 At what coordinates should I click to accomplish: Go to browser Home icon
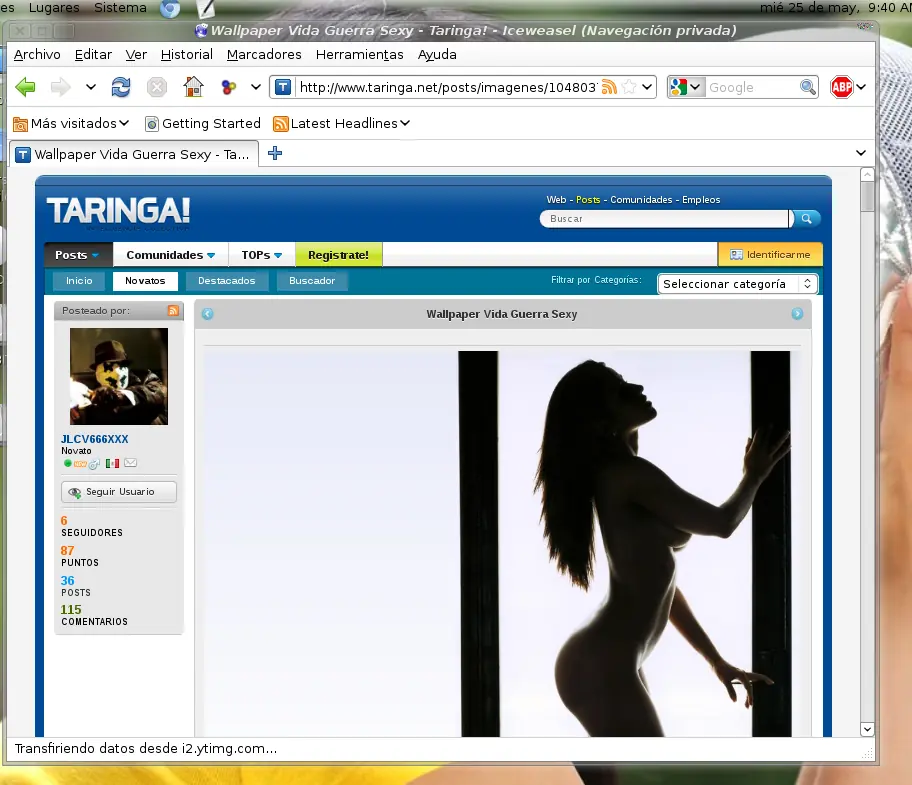pos(193,88)
